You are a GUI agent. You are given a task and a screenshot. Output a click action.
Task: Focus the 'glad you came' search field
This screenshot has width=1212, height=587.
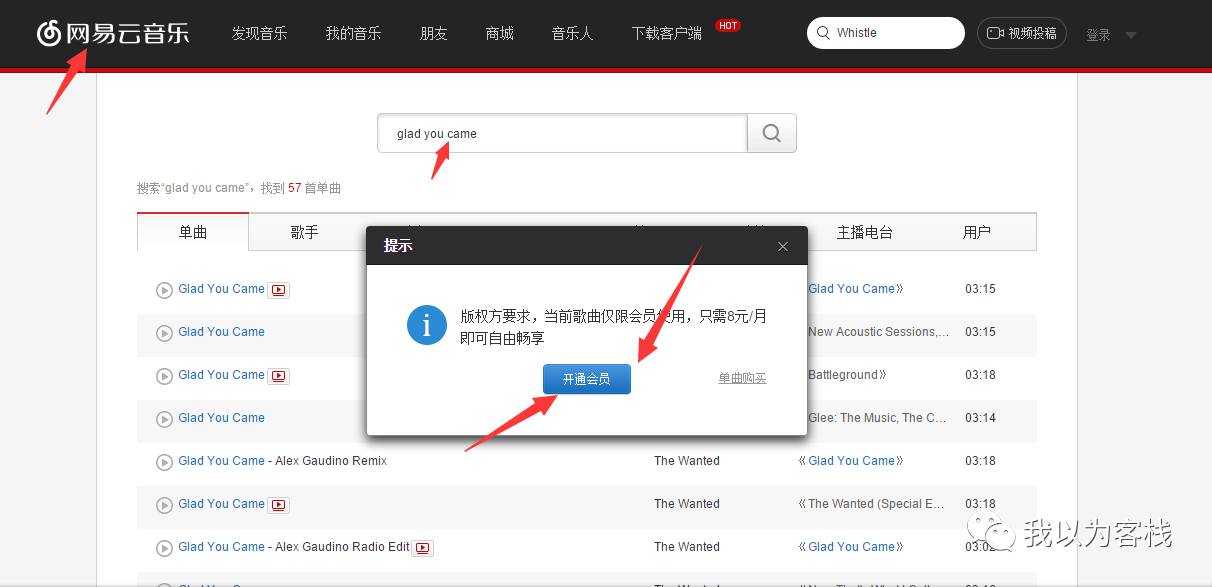pos(562,133)
